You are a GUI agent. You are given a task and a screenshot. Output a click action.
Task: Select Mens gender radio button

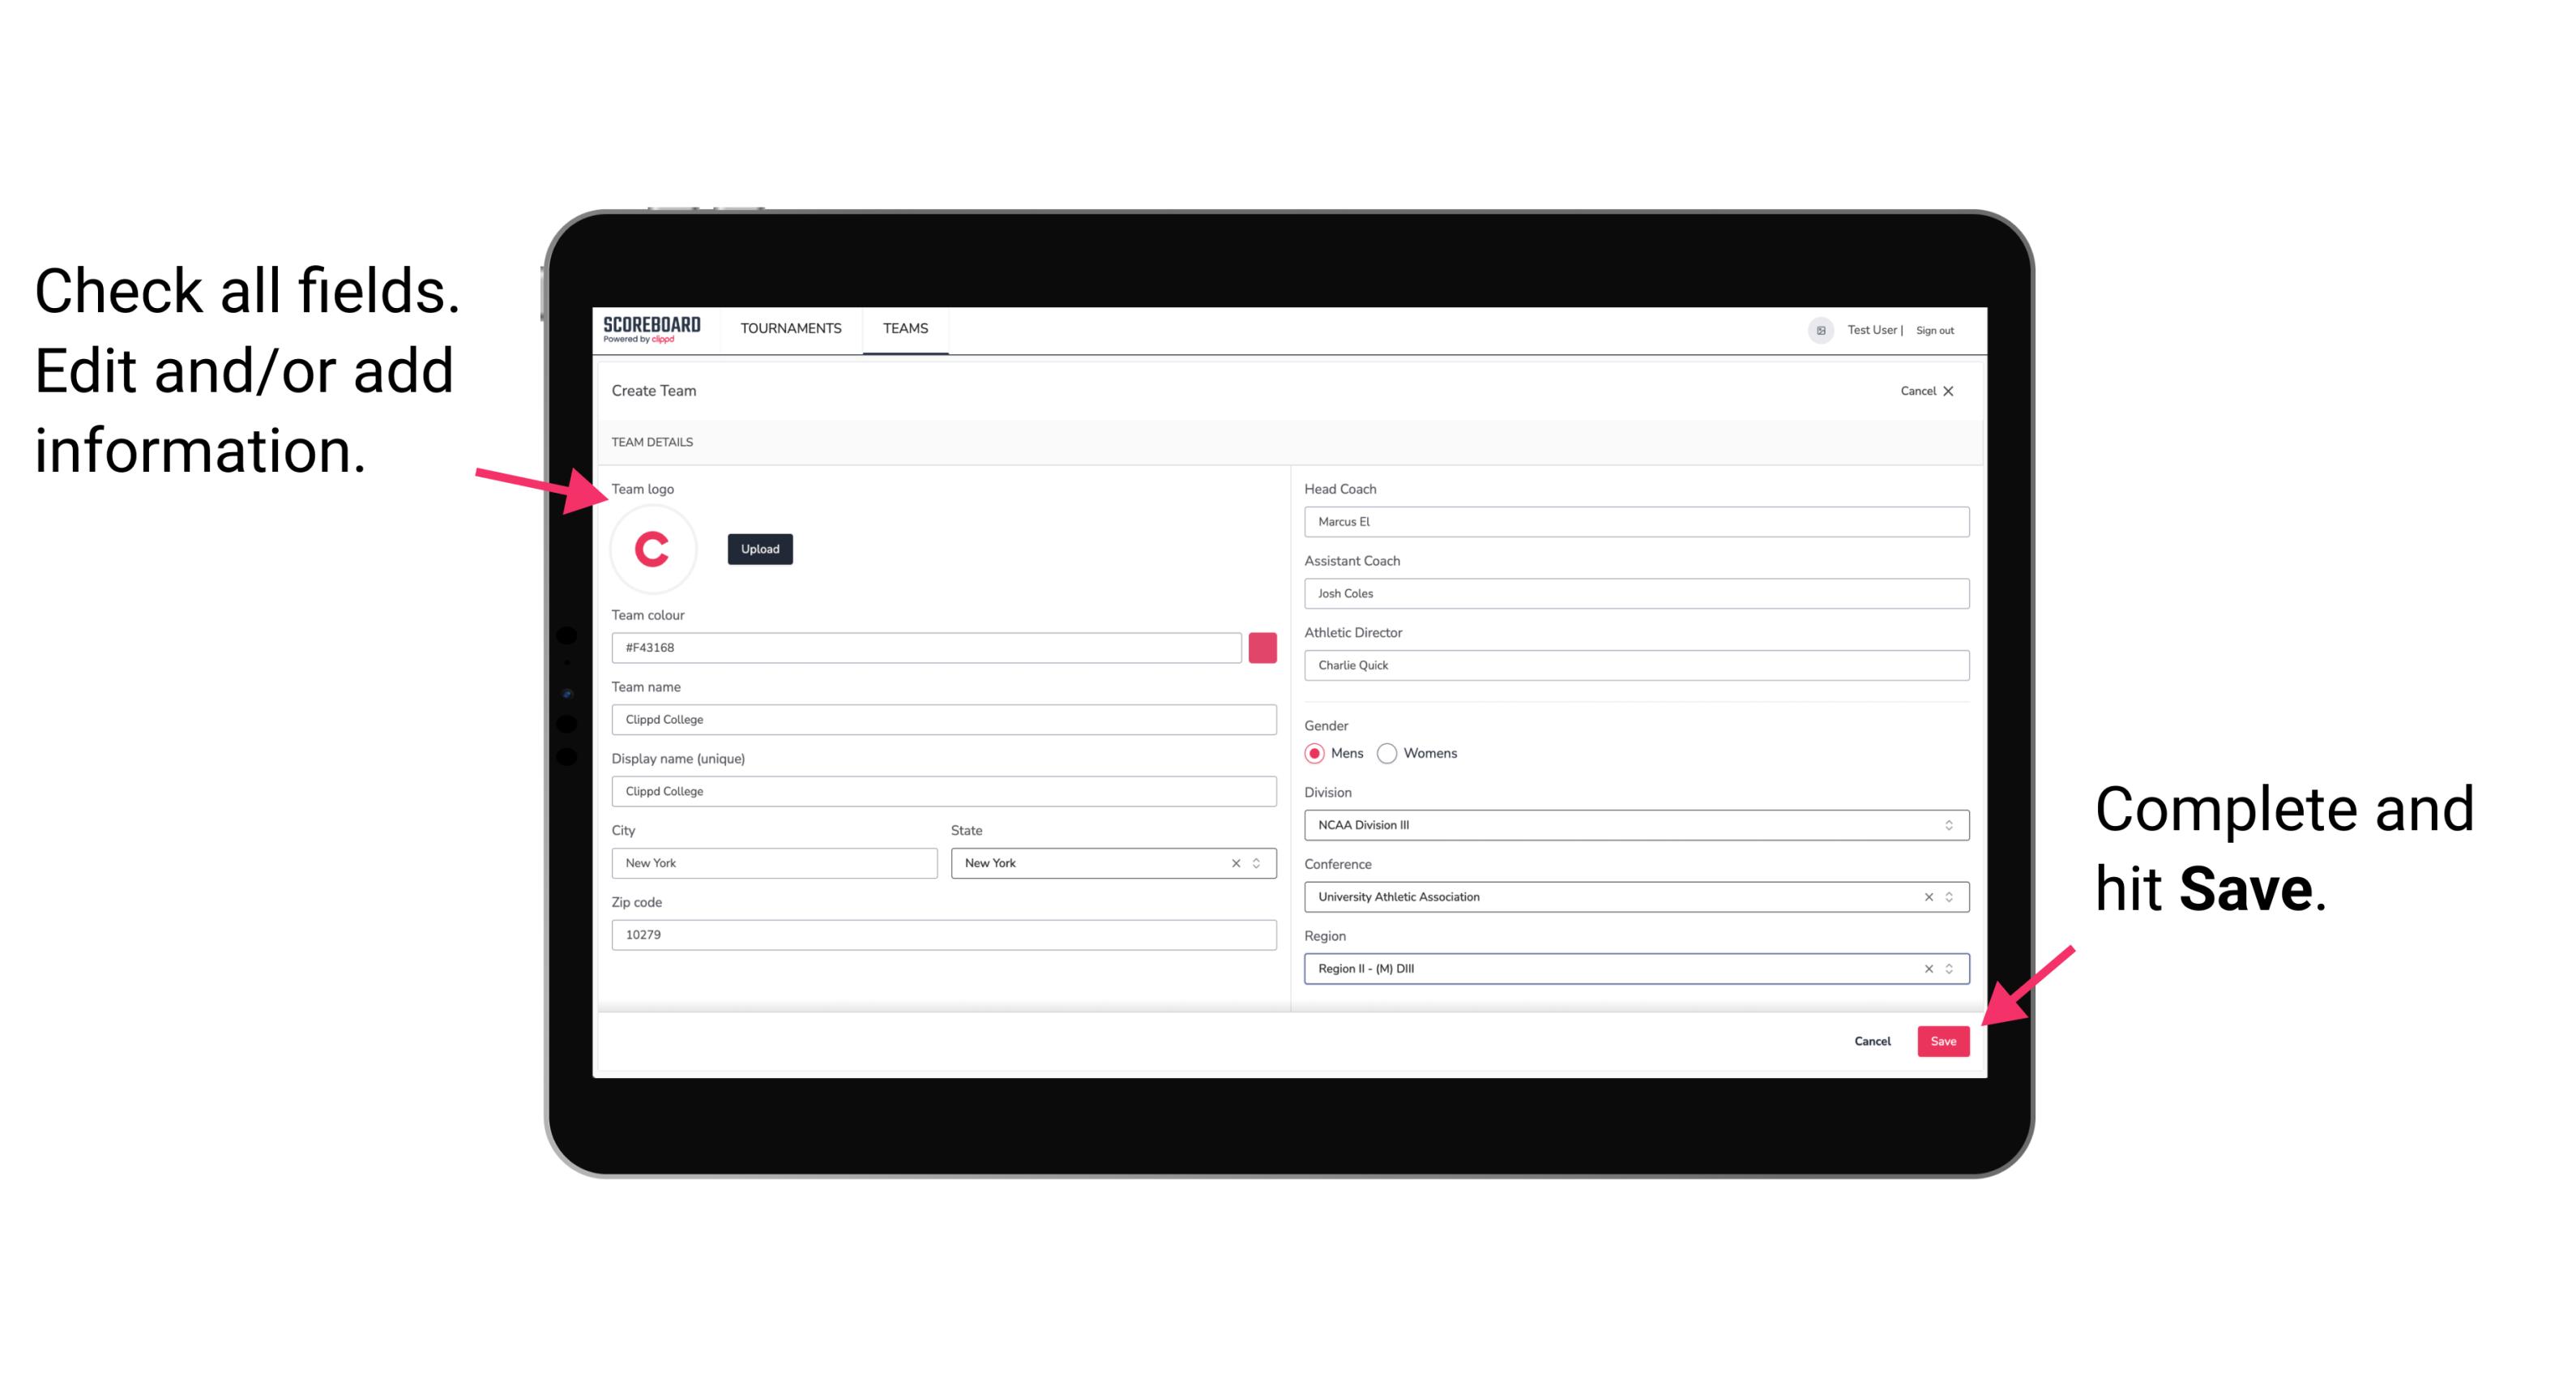pos(1314,753)
